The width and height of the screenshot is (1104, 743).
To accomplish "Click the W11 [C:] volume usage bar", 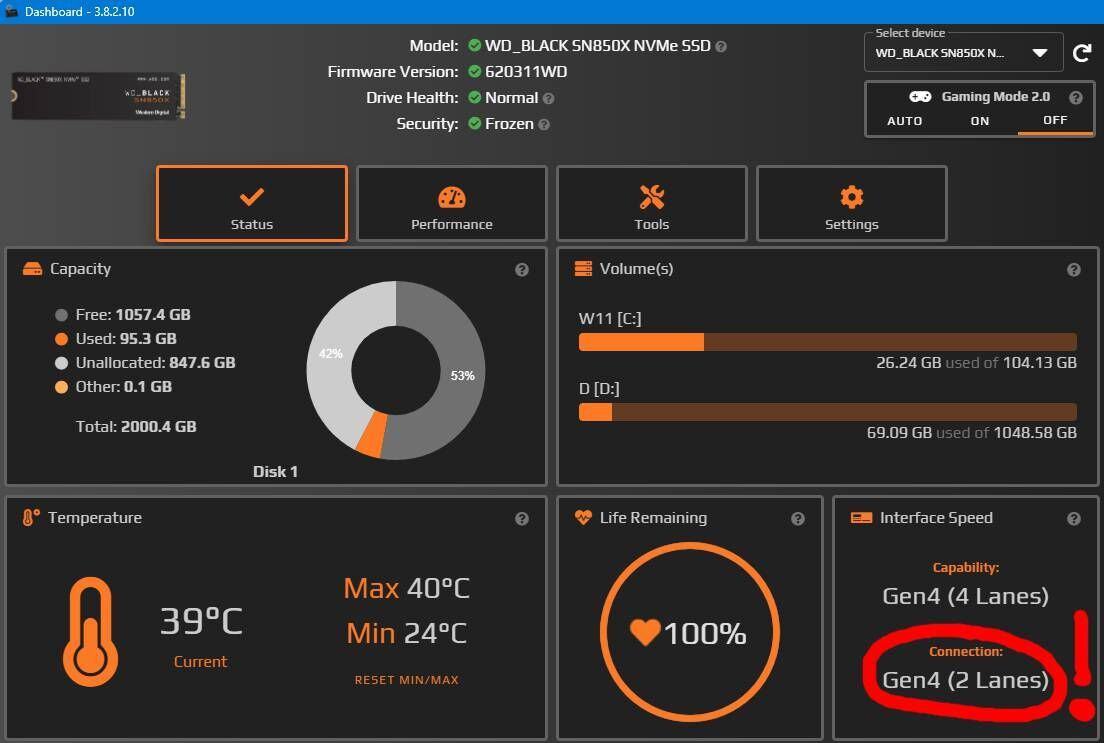I will [827, 342].
